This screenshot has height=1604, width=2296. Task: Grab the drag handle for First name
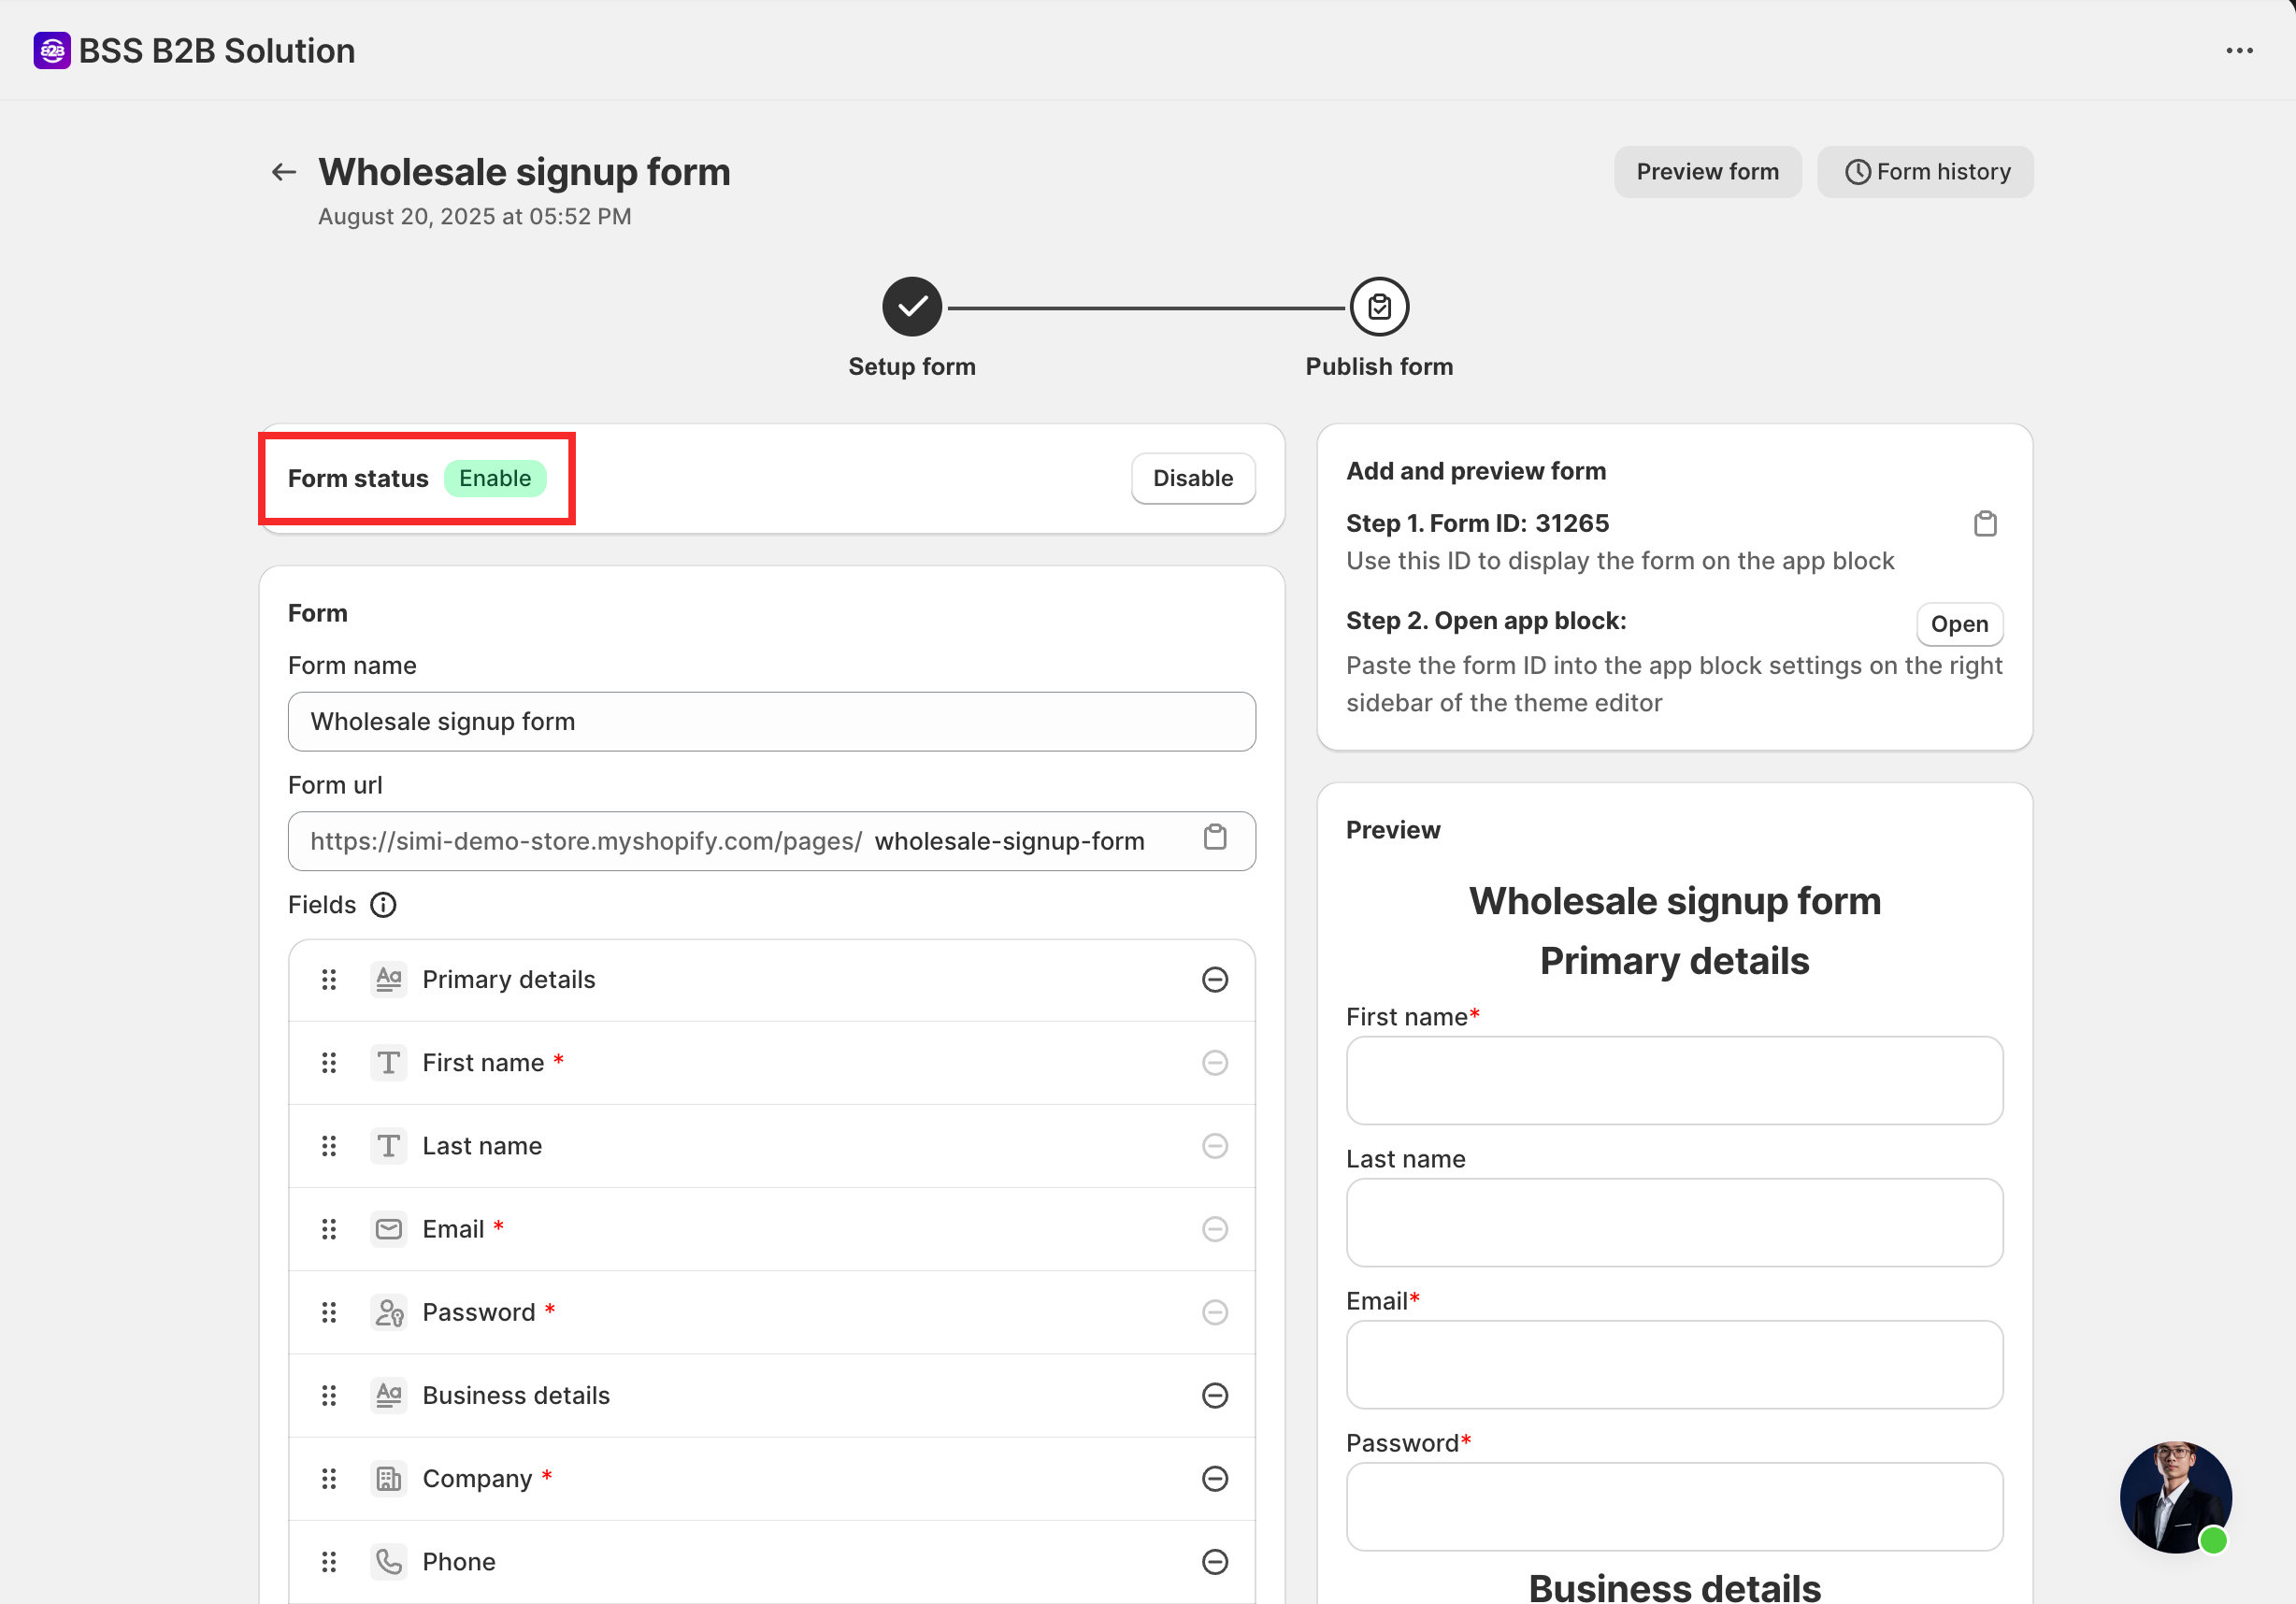click(x=329, y=1062)
